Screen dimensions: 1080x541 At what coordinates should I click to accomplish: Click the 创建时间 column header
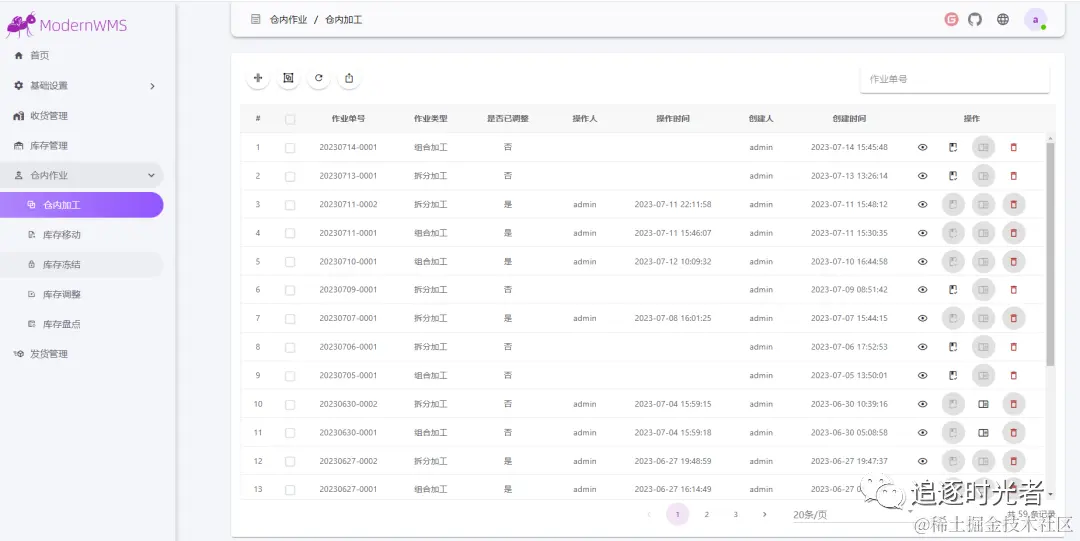tap(849, 119)
